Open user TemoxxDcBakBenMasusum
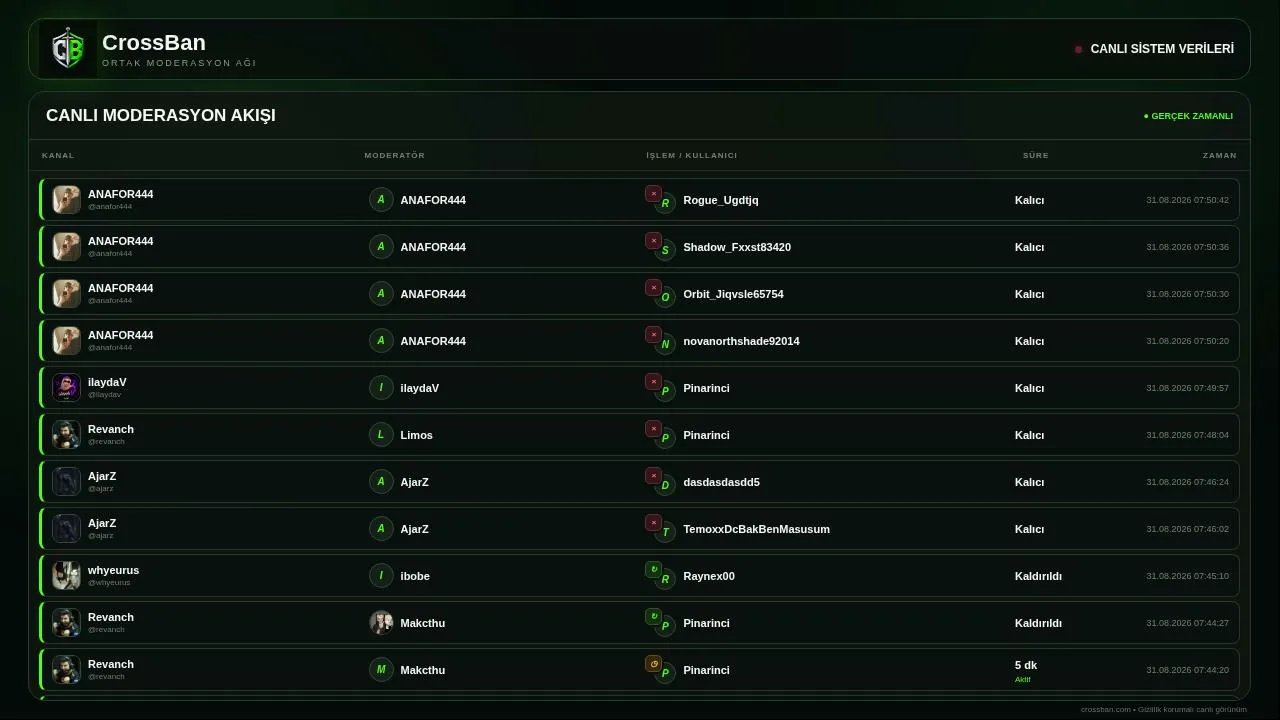The image size is (1280, 720). (x=756, y=529)
